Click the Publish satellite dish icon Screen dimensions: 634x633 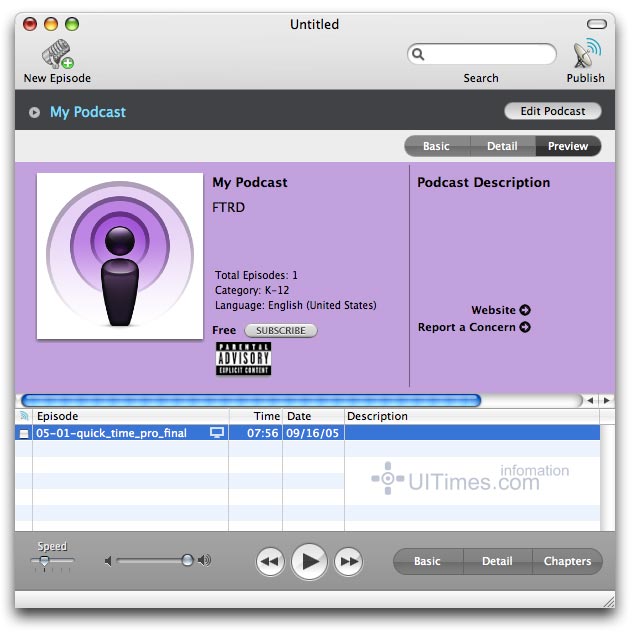(x=586, y=53)
